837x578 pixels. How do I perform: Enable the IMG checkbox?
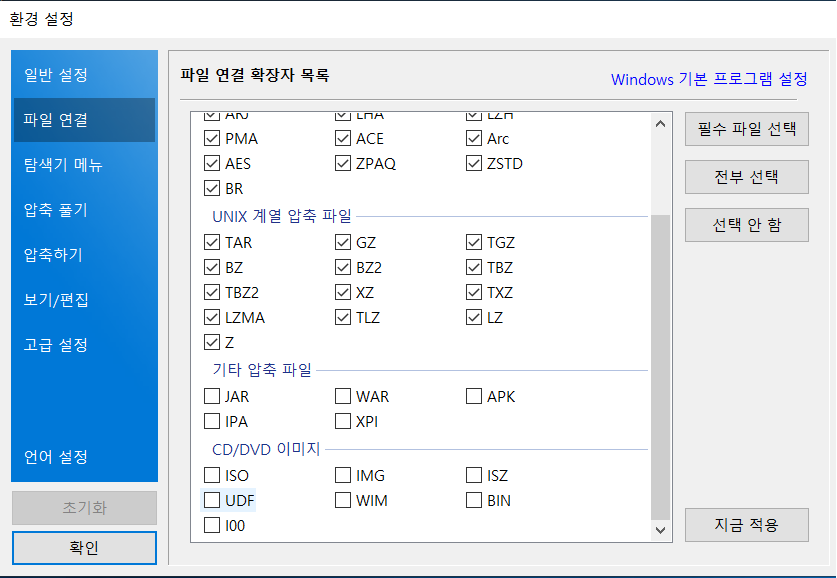pyautogui.click(x=343, y=475)
